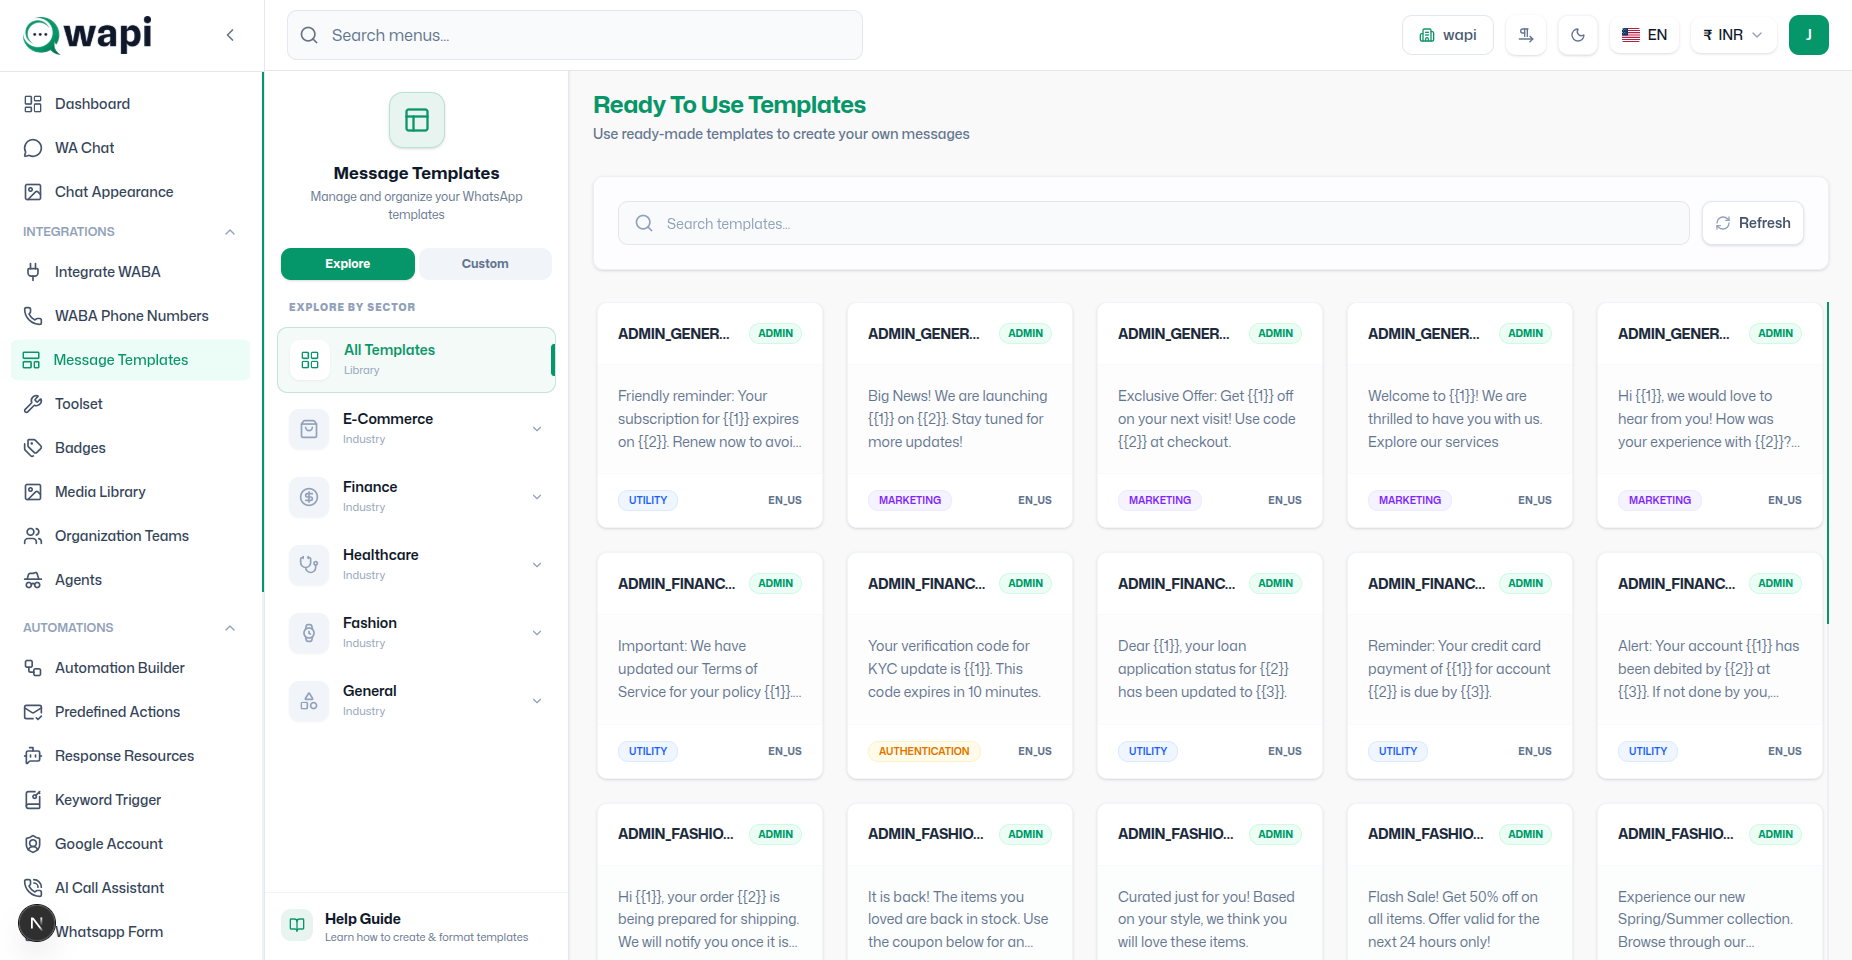
Task: Open the Dashboard icon in the sidebar
Action: click(x=33, y=104)
